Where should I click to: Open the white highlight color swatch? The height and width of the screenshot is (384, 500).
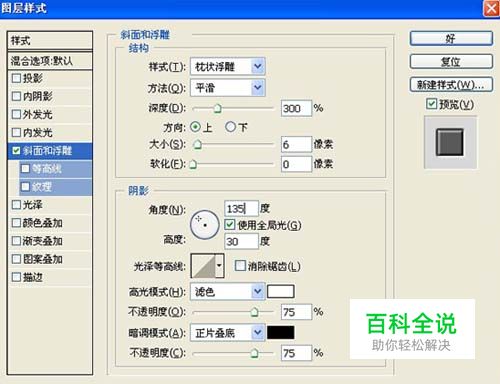pyautogui.click(x=281, y=291)
